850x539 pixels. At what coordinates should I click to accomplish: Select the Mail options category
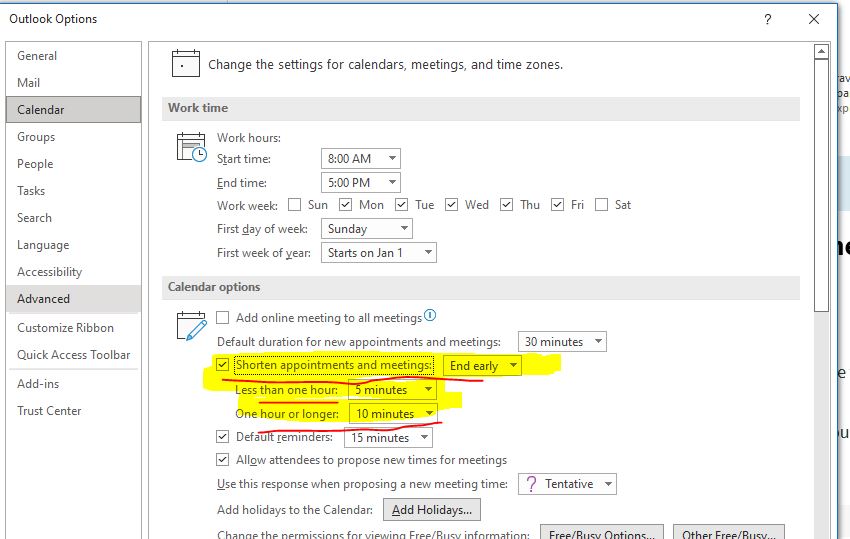click(x=73, y=82)
